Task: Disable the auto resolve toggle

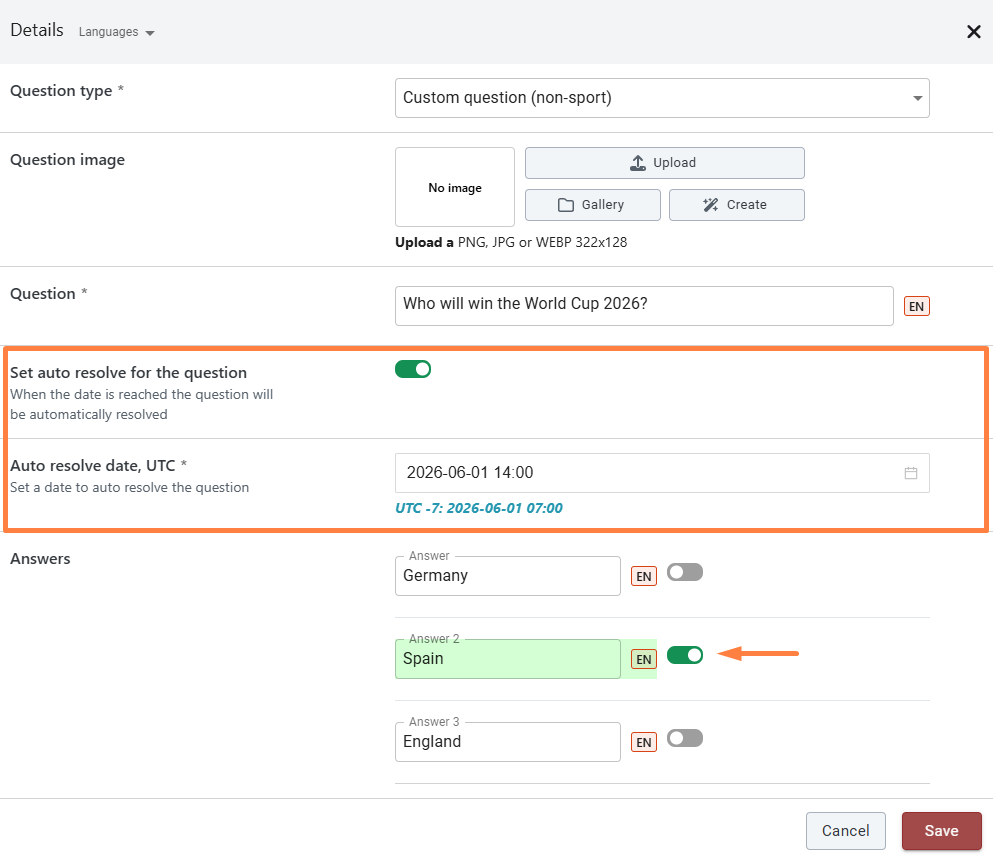Action: (413, 369)
